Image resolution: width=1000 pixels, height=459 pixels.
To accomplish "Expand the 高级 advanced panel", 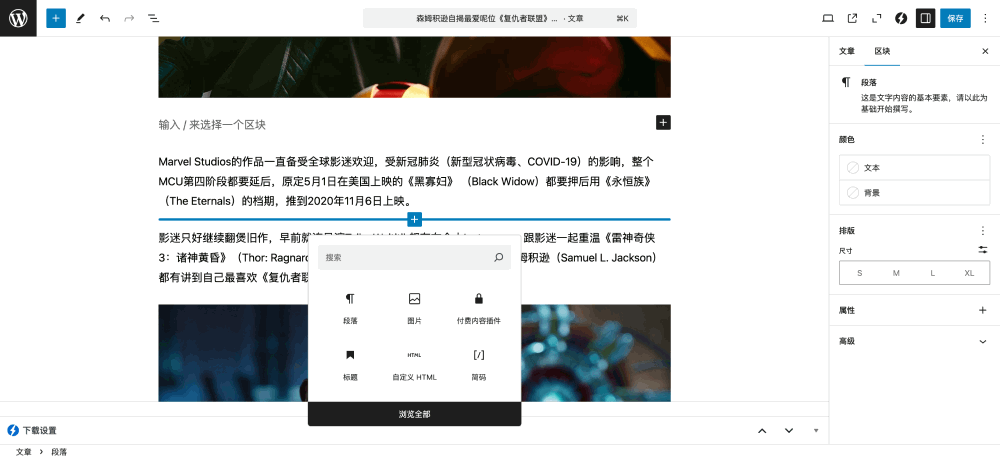I will click(915, 341).
